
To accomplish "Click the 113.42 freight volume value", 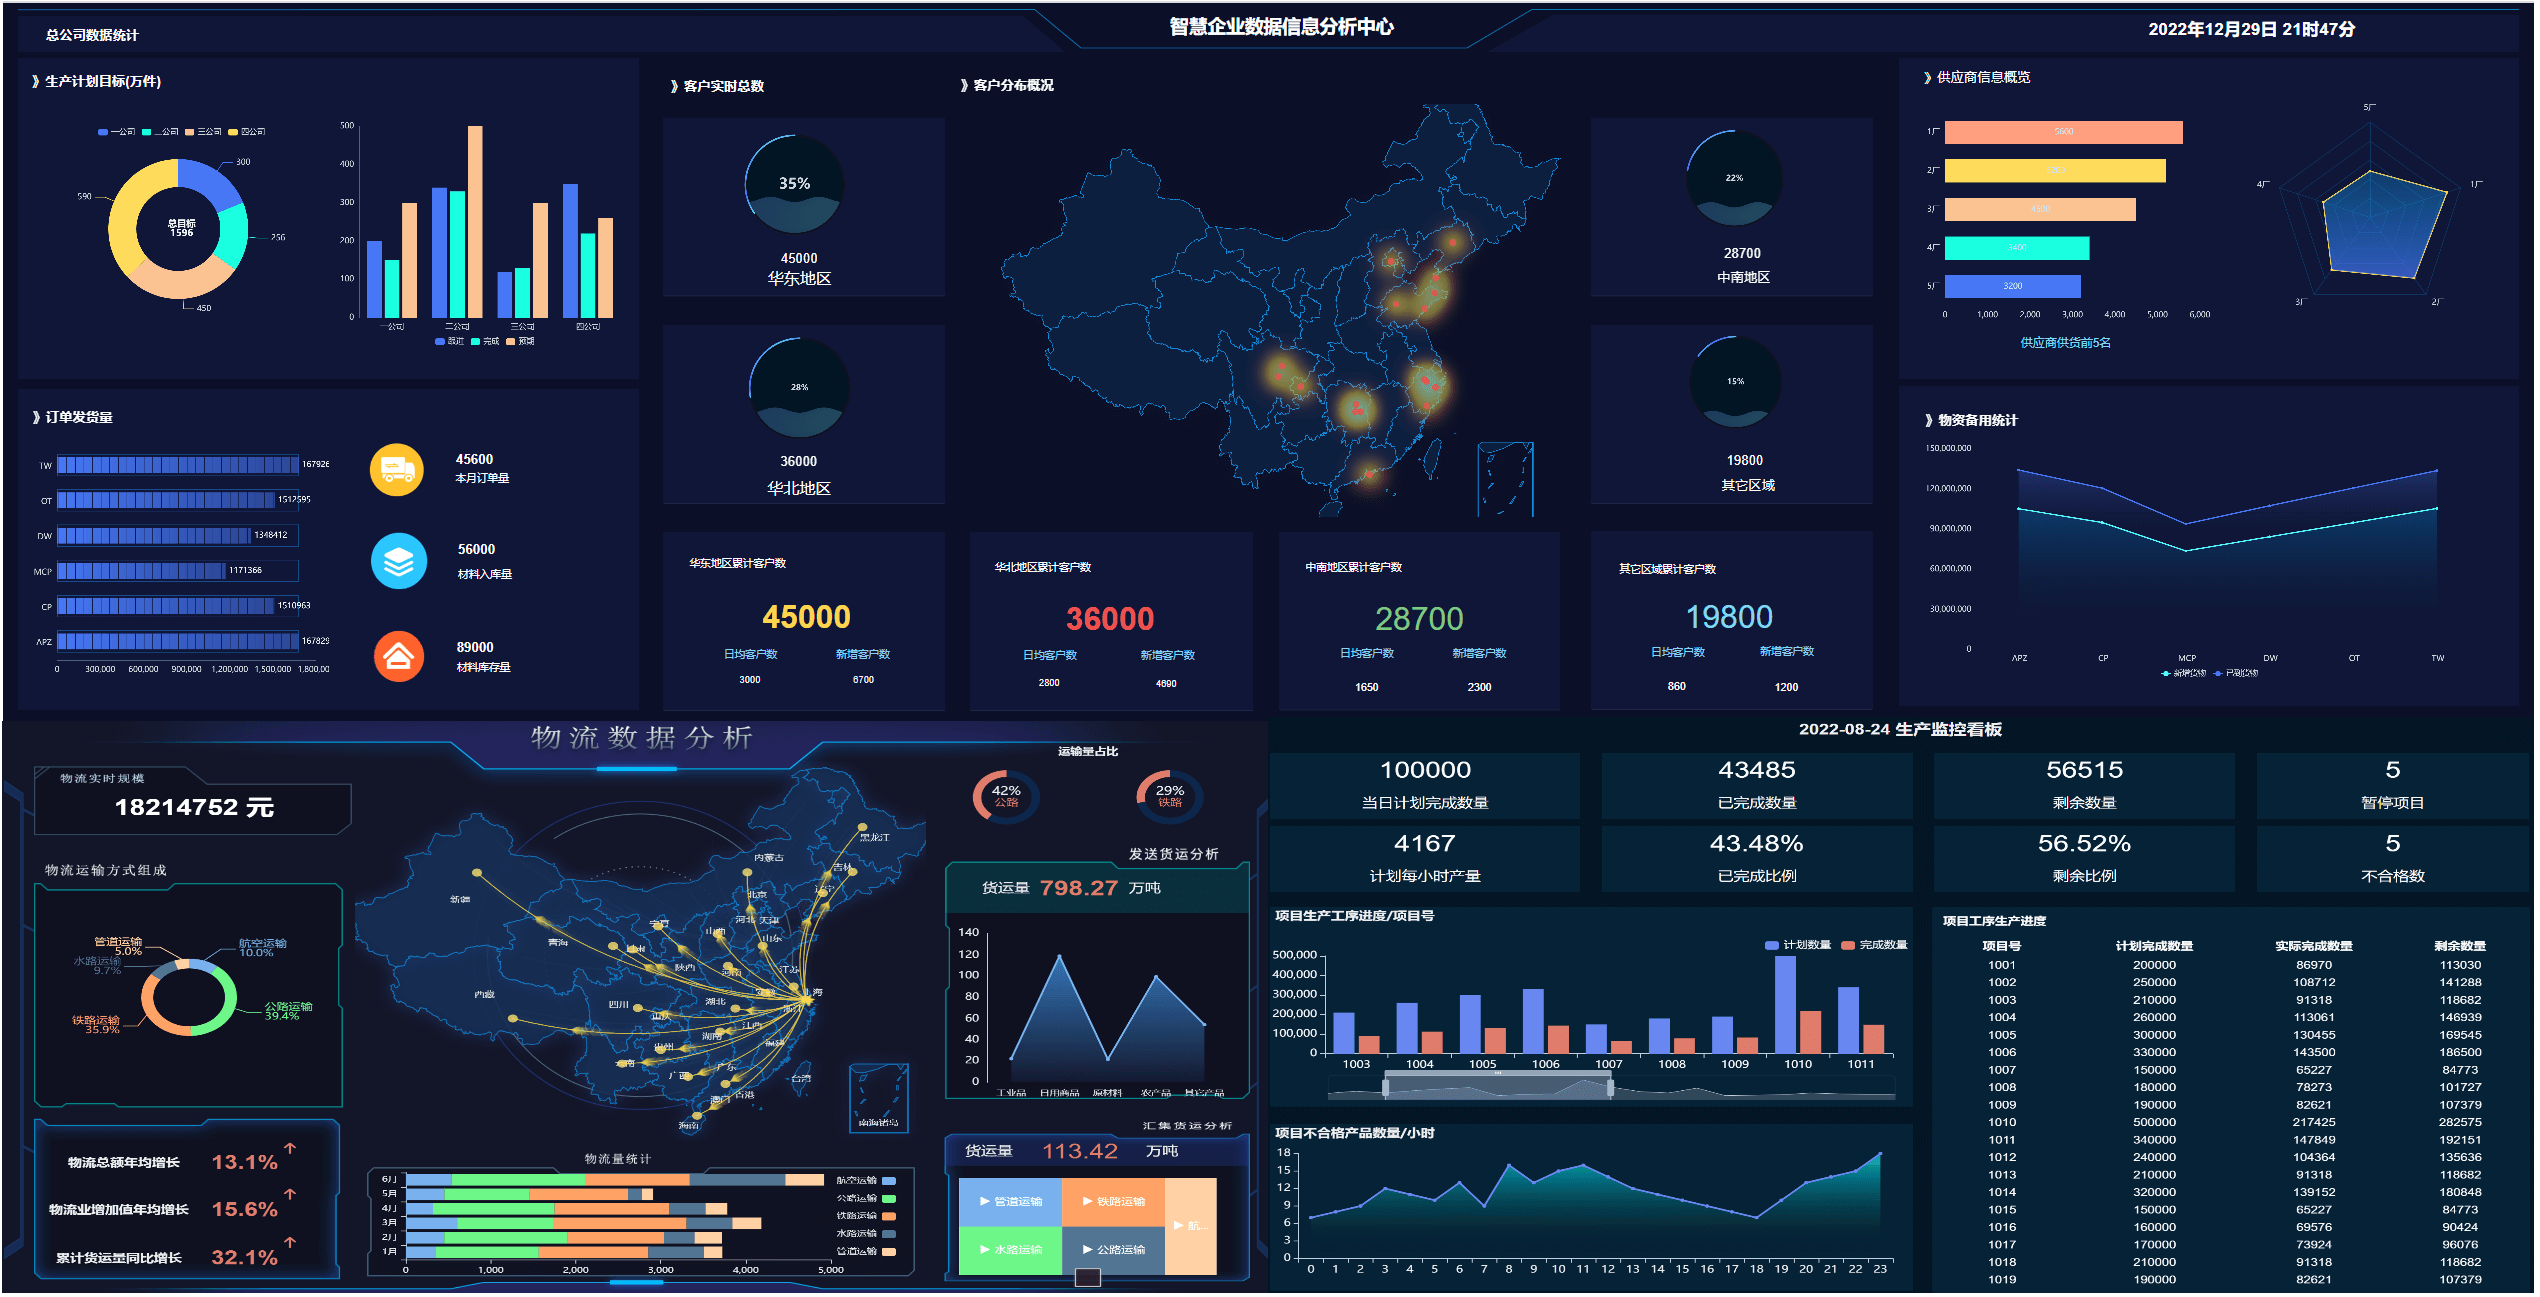I will (x=1080, y=1152).
